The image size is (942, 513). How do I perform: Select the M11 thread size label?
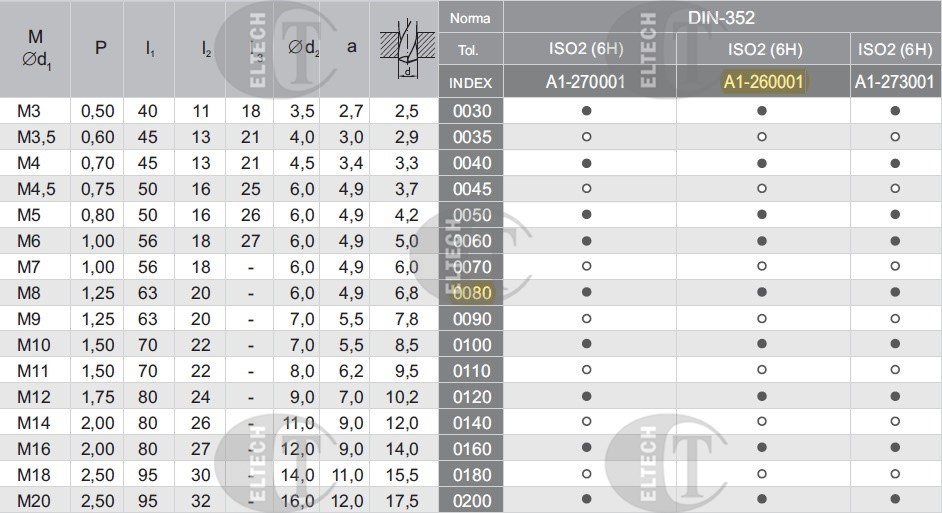(33, 371)
